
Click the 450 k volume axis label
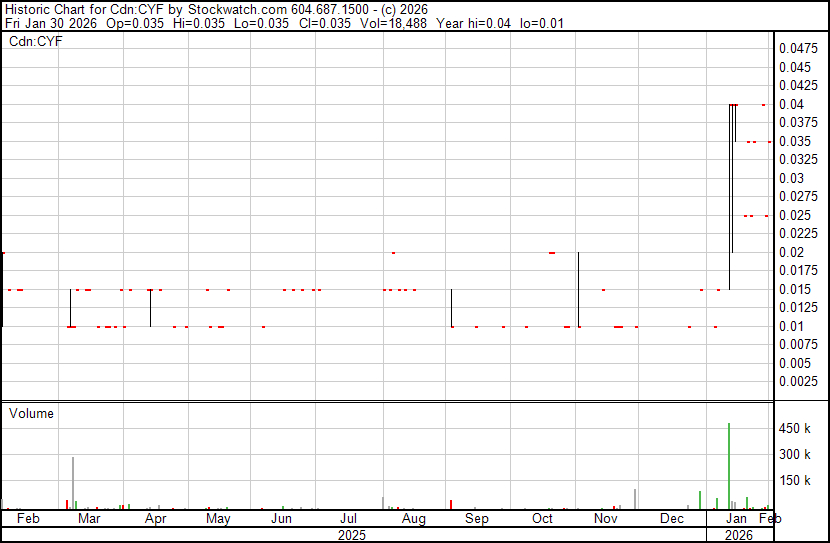click(x=794, y=428)
